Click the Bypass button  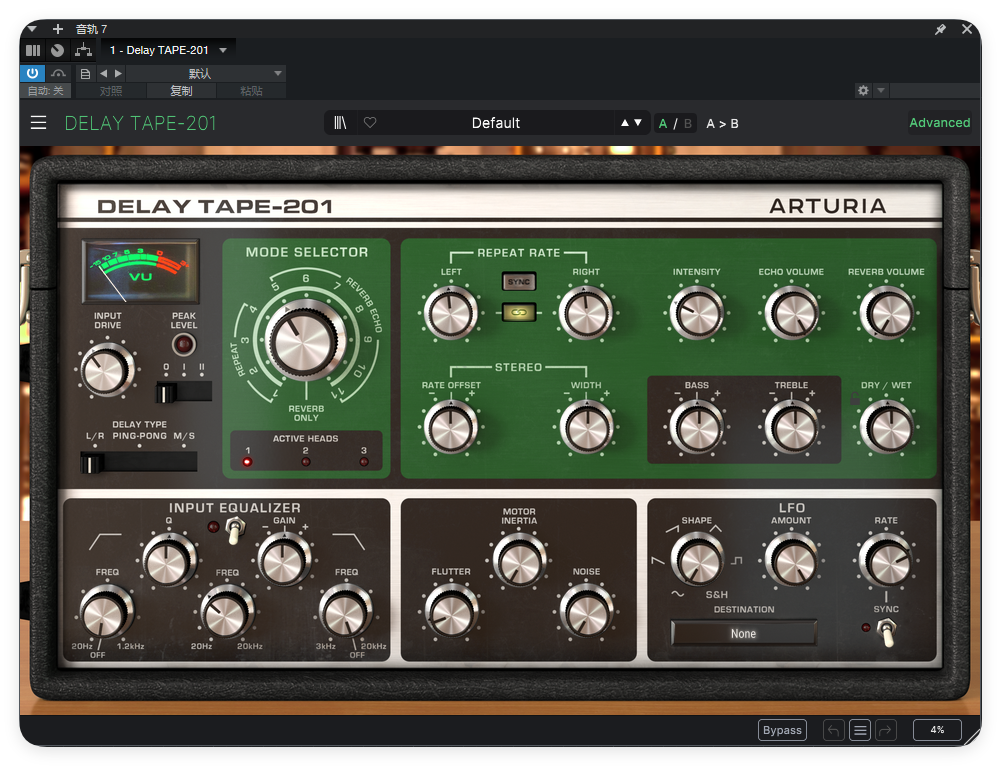pyautogui.click(x=782, y=730)
